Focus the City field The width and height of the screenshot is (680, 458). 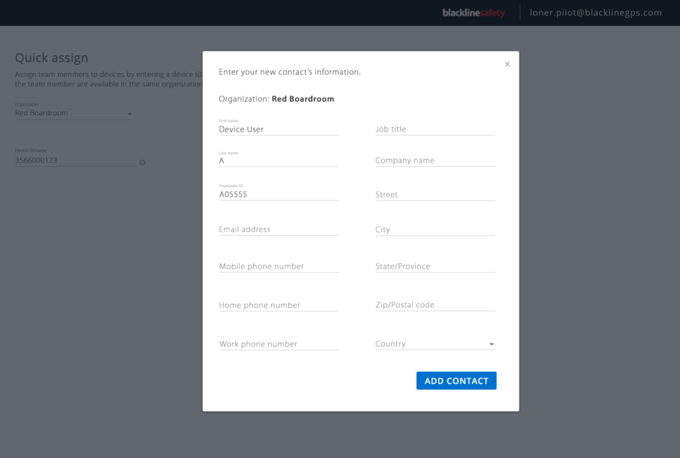(x=435, y=229)
